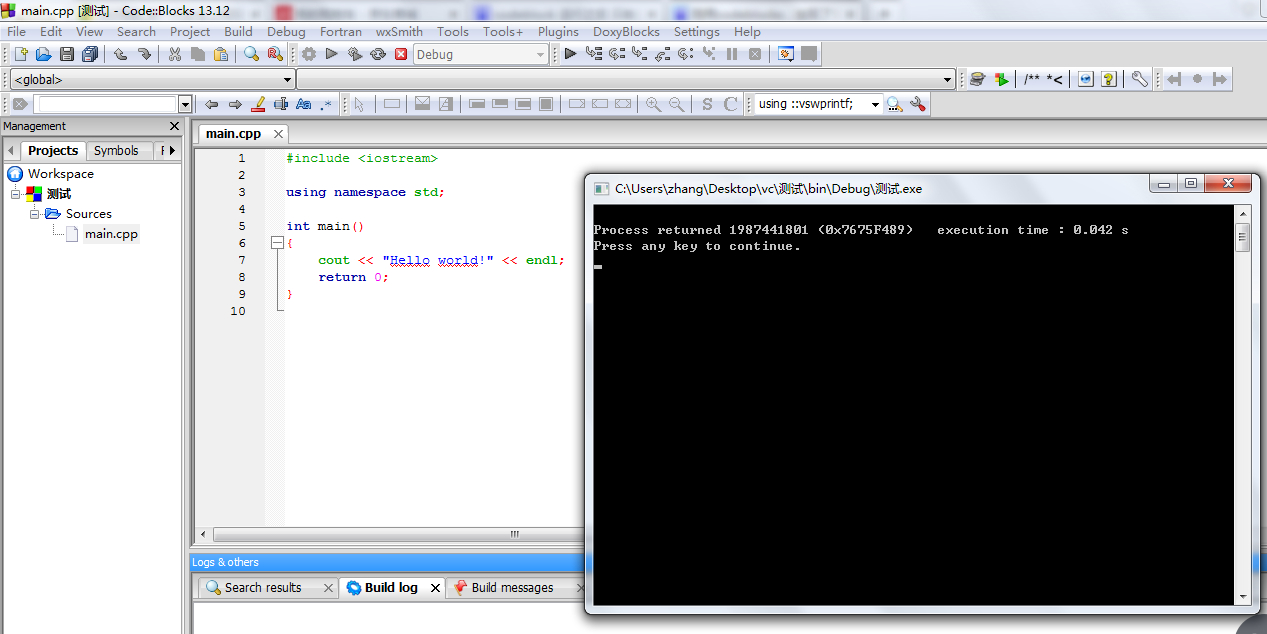Click the Cut scissors icon
The width and height of the screenshot is (1267, 634).
coord(175,54)
